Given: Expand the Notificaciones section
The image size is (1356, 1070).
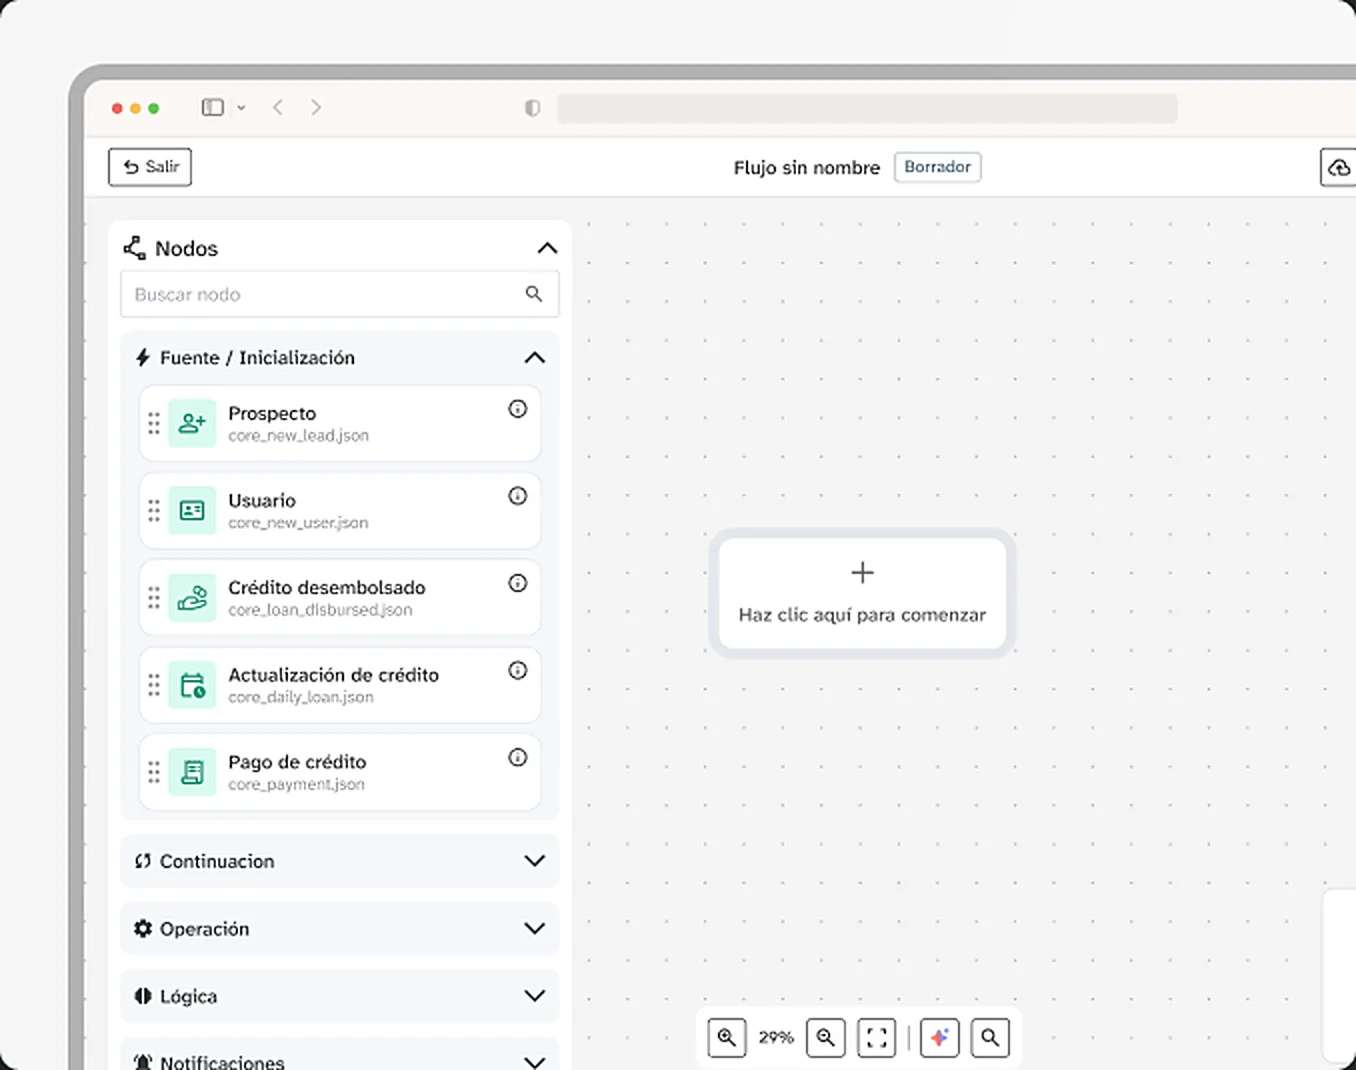Looking at the screenshot, I should point(535,1062).
